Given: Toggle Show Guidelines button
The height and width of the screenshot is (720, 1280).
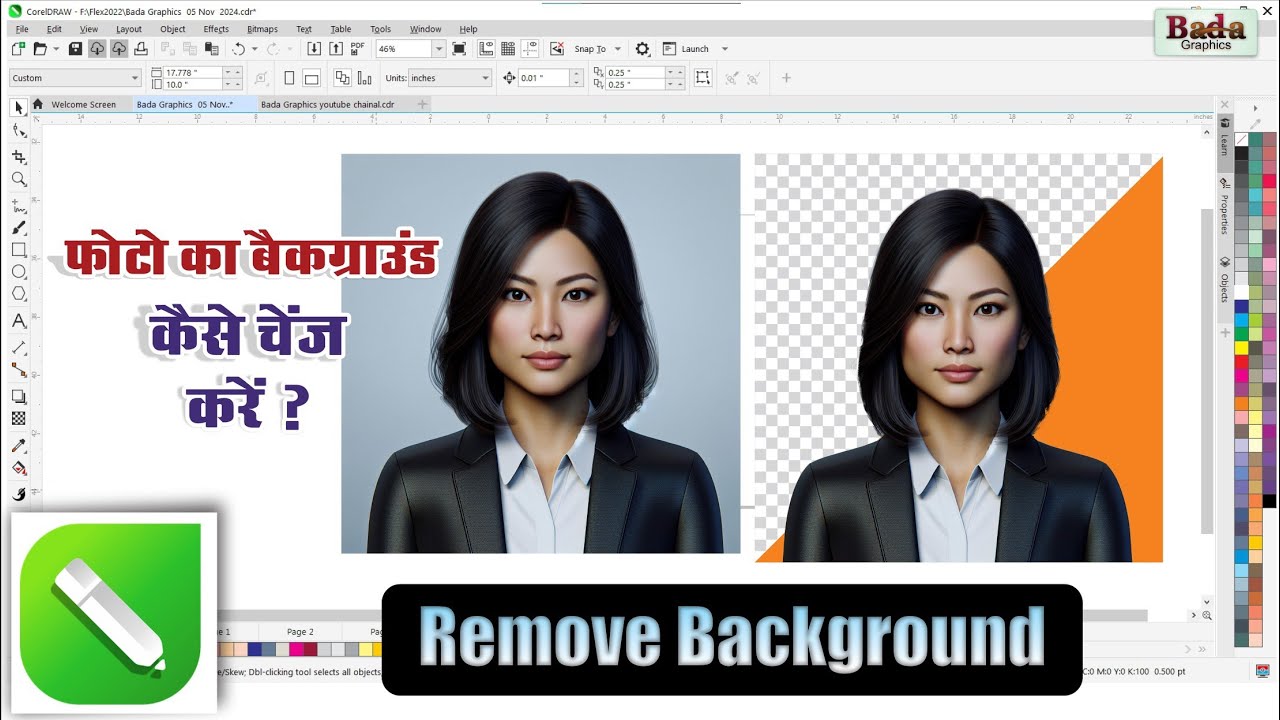Looking at the screenshot, I should point(530,48).
